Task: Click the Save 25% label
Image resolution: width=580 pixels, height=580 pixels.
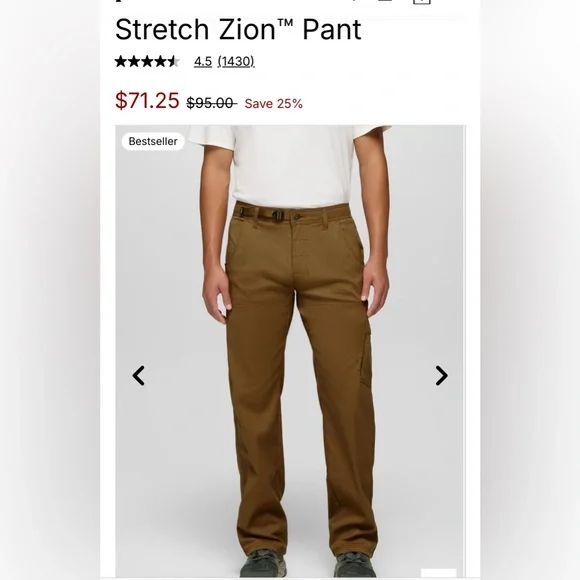Action: [273, 104]
